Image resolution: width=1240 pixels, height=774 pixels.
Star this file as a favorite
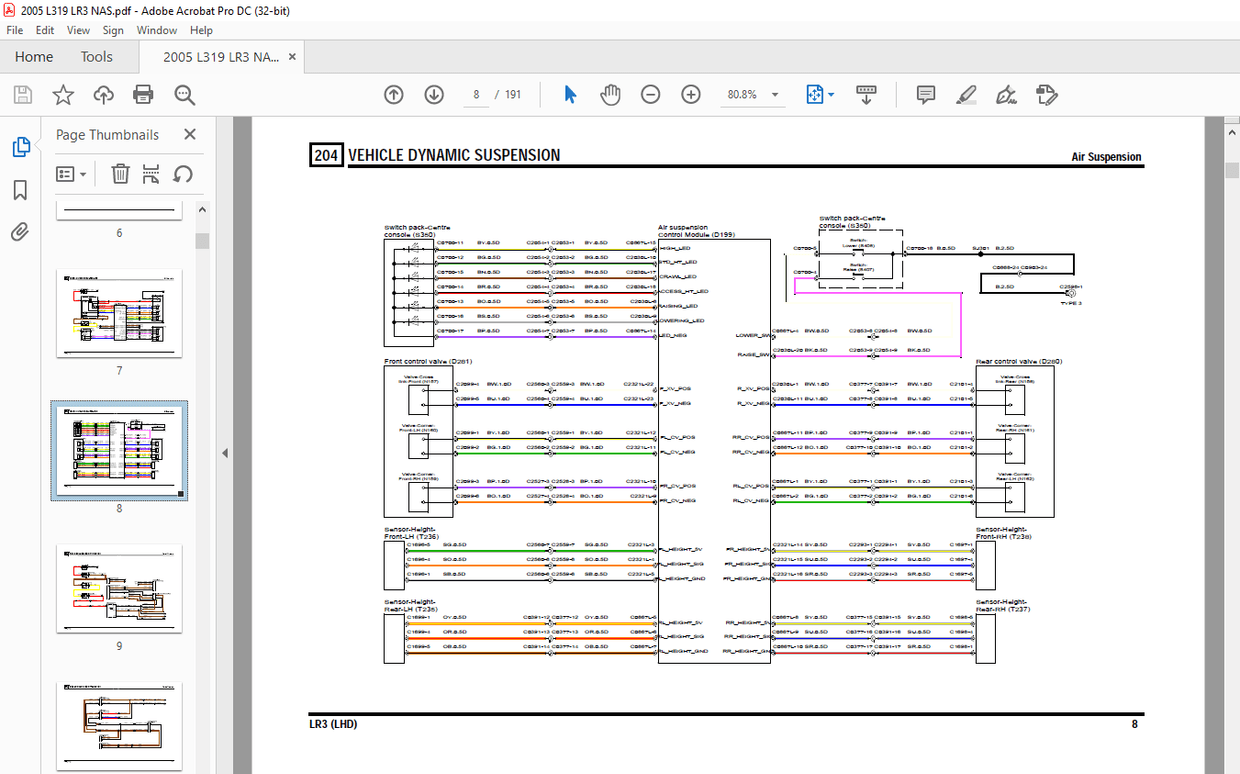(63, 95)
